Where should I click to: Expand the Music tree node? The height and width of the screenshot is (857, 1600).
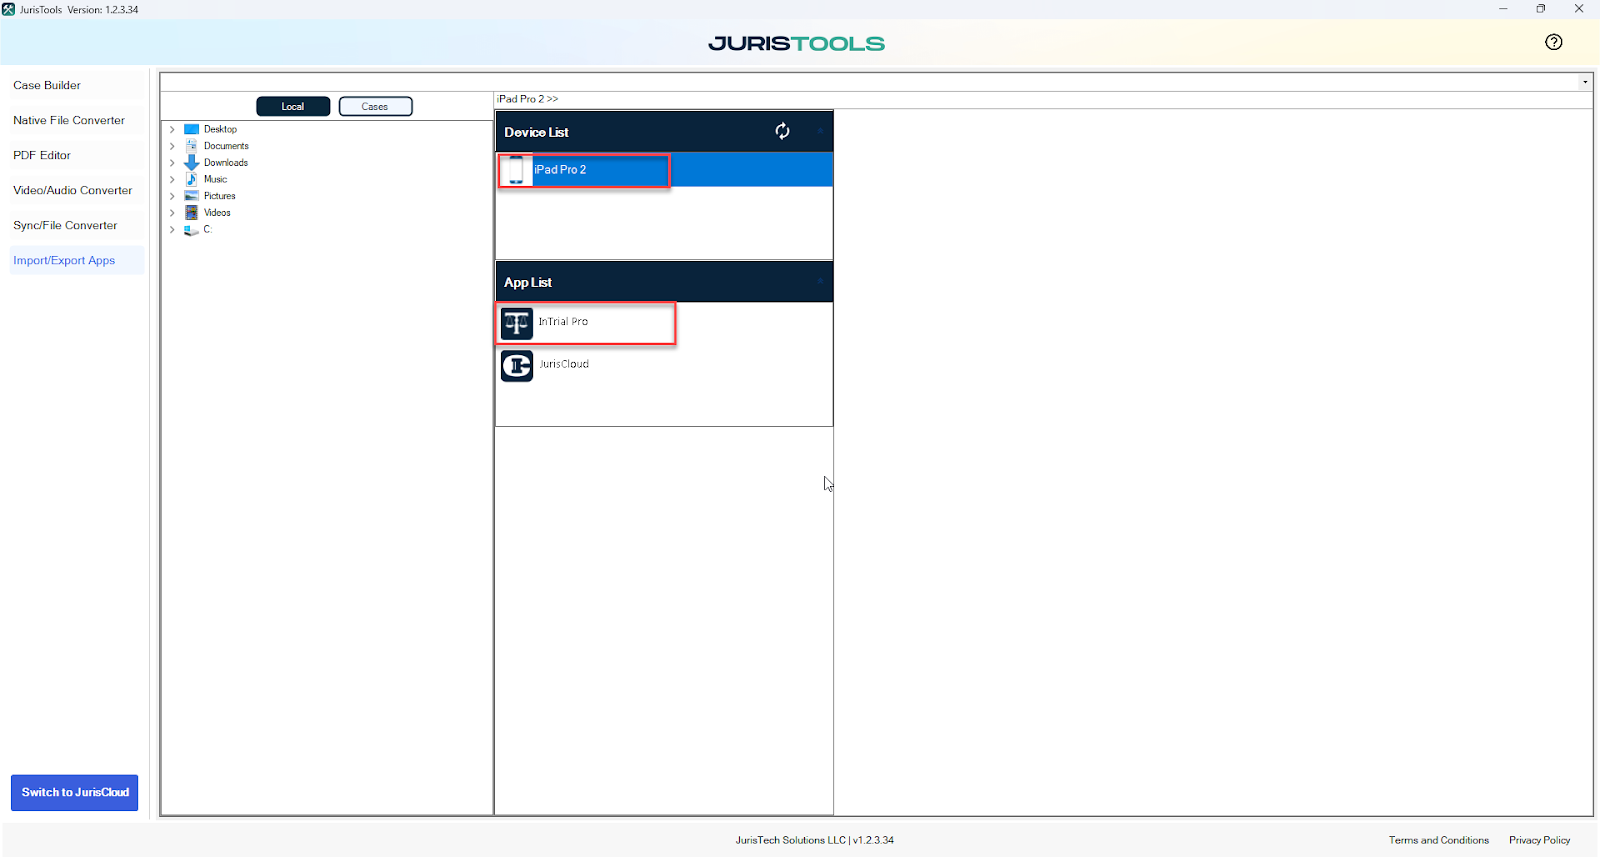(x=172, y=179)
